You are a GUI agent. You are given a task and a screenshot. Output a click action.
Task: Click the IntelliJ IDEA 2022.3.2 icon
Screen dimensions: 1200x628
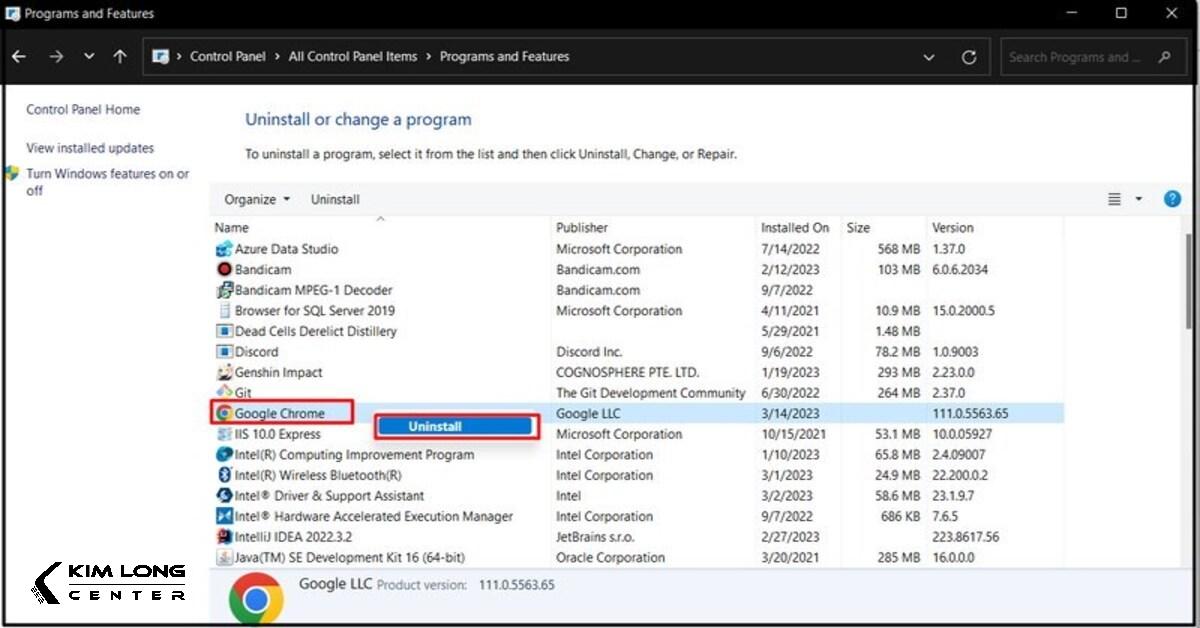tap(224, 537)
